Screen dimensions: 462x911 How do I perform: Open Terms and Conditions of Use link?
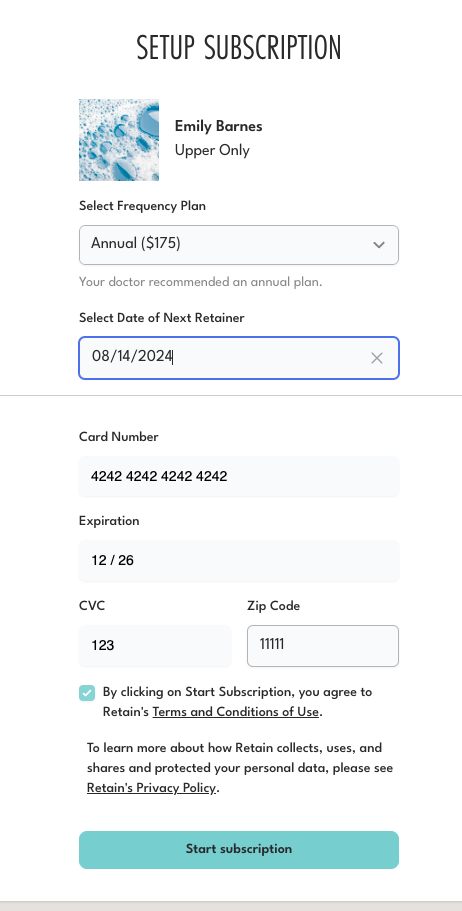(236, 712)
